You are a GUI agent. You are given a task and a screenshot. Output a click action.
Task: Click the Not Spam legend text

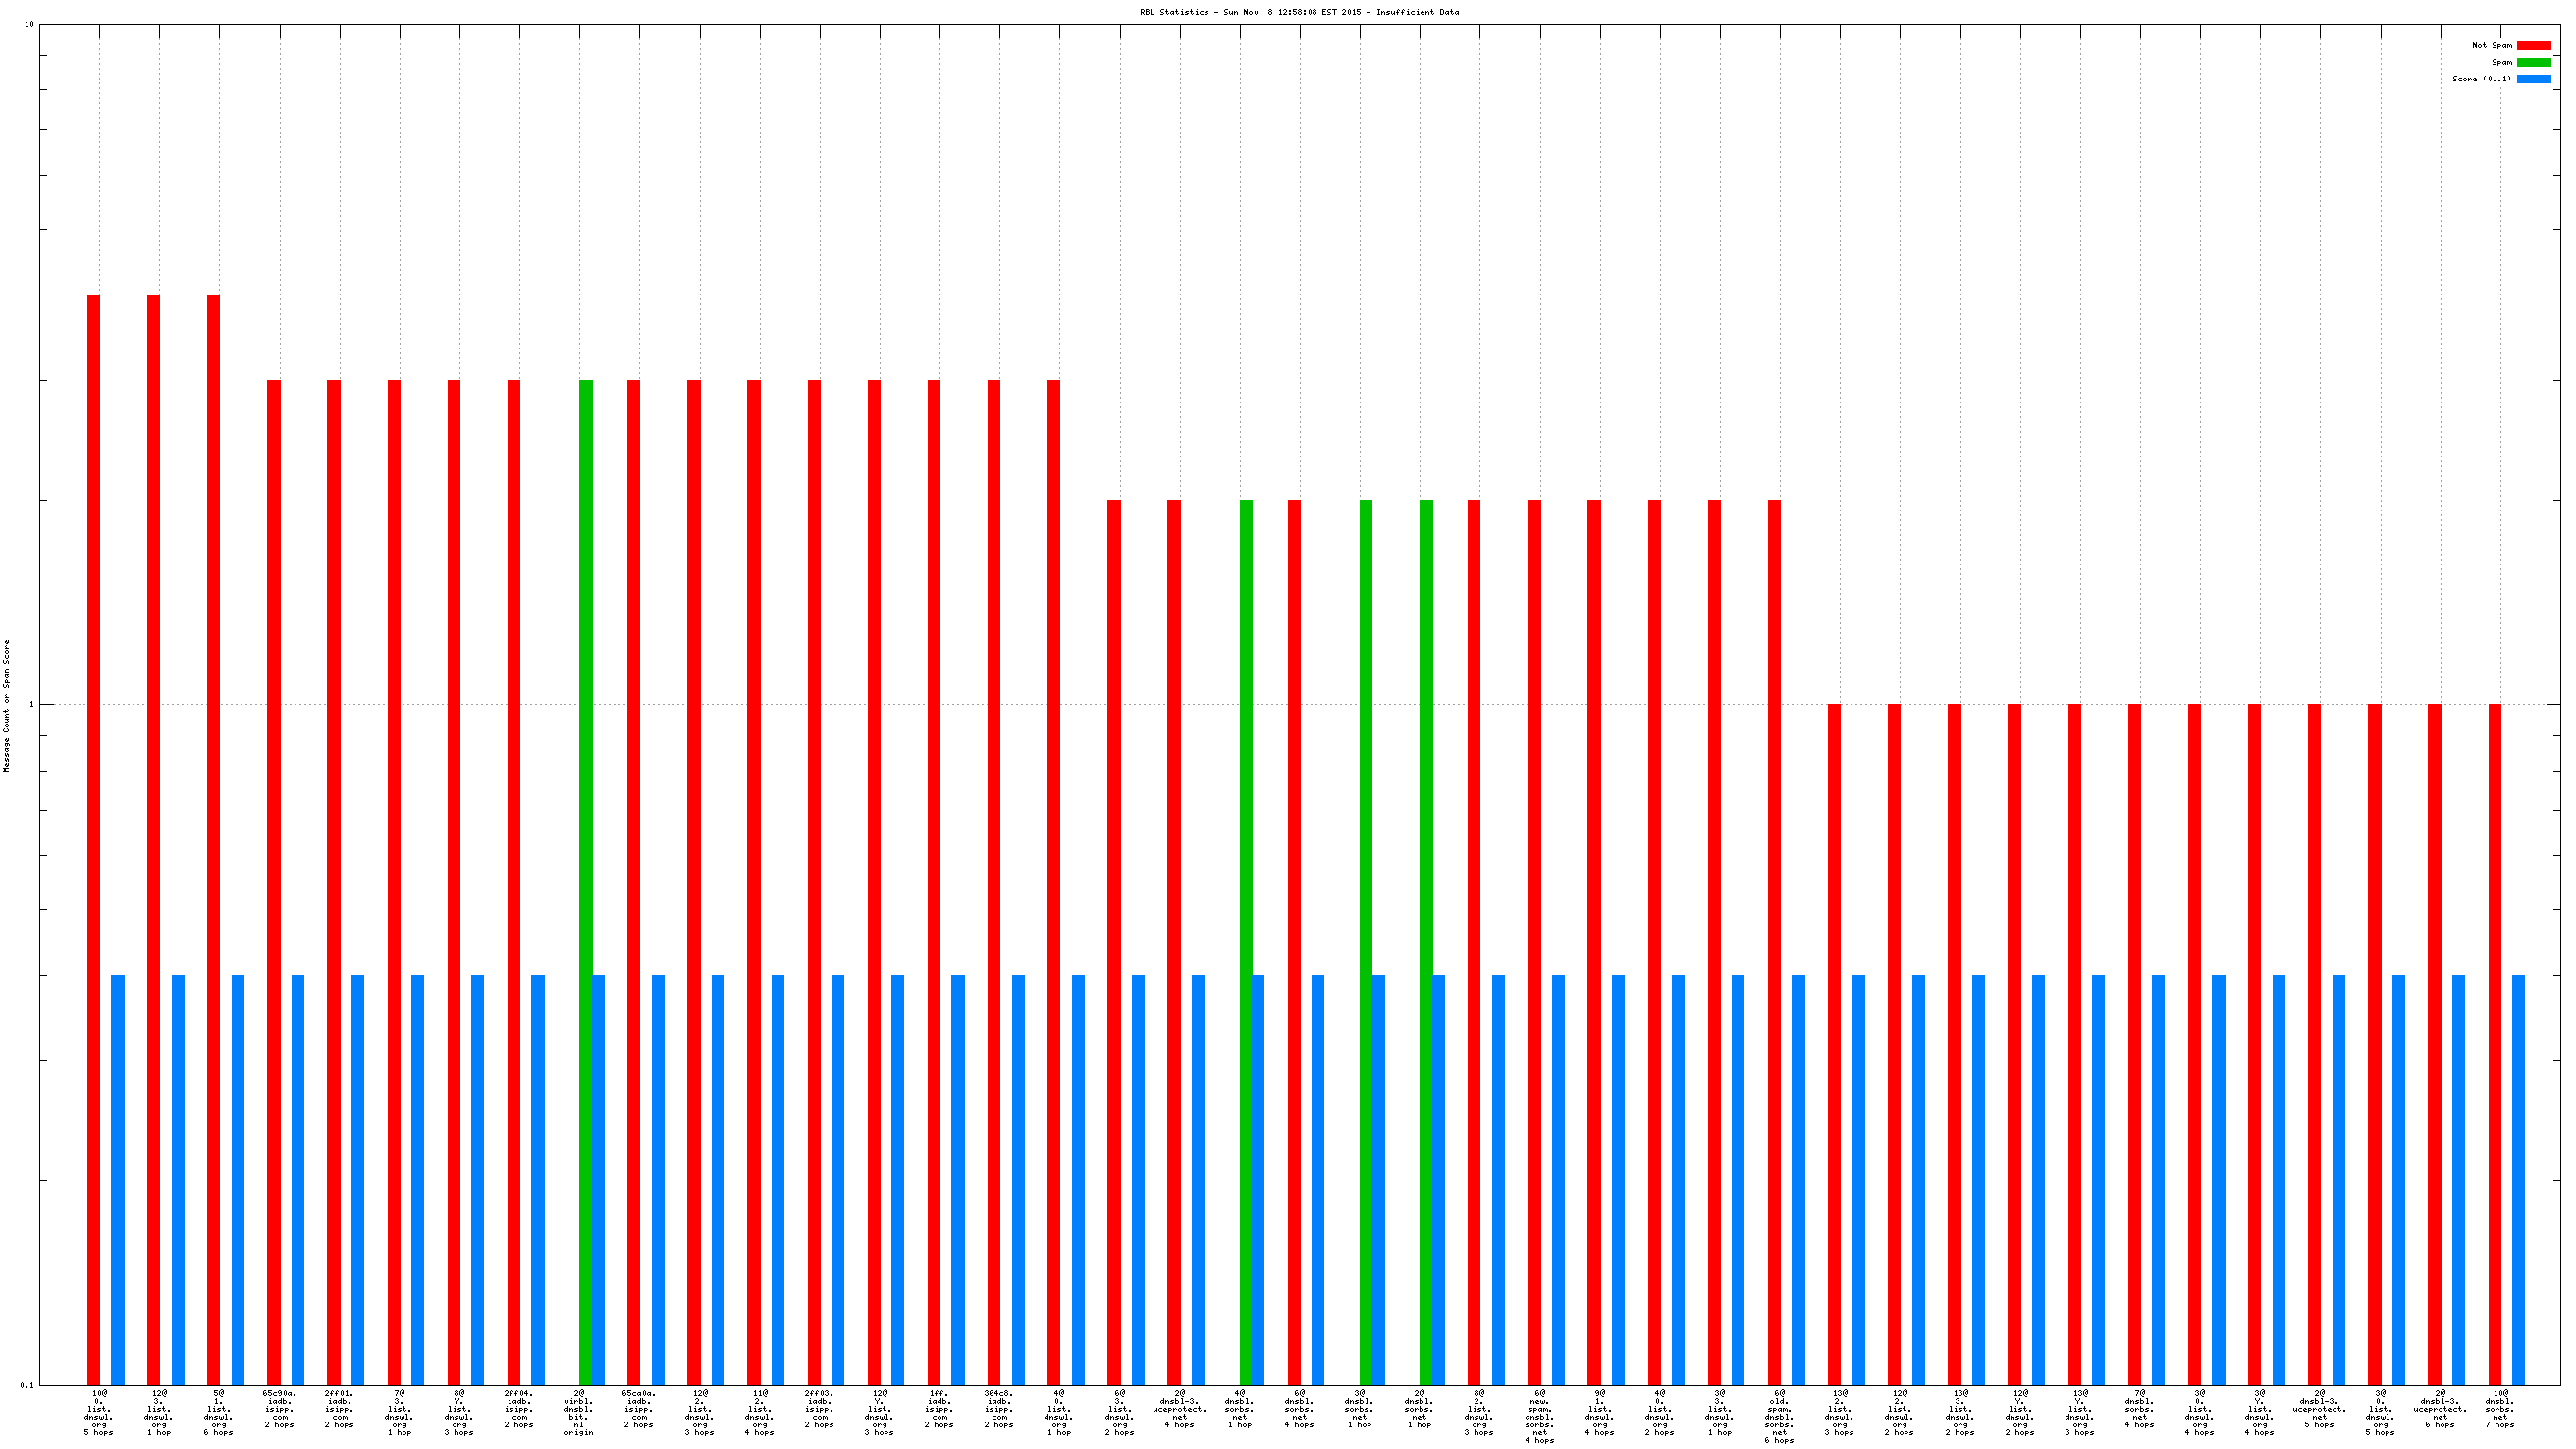2491,46
